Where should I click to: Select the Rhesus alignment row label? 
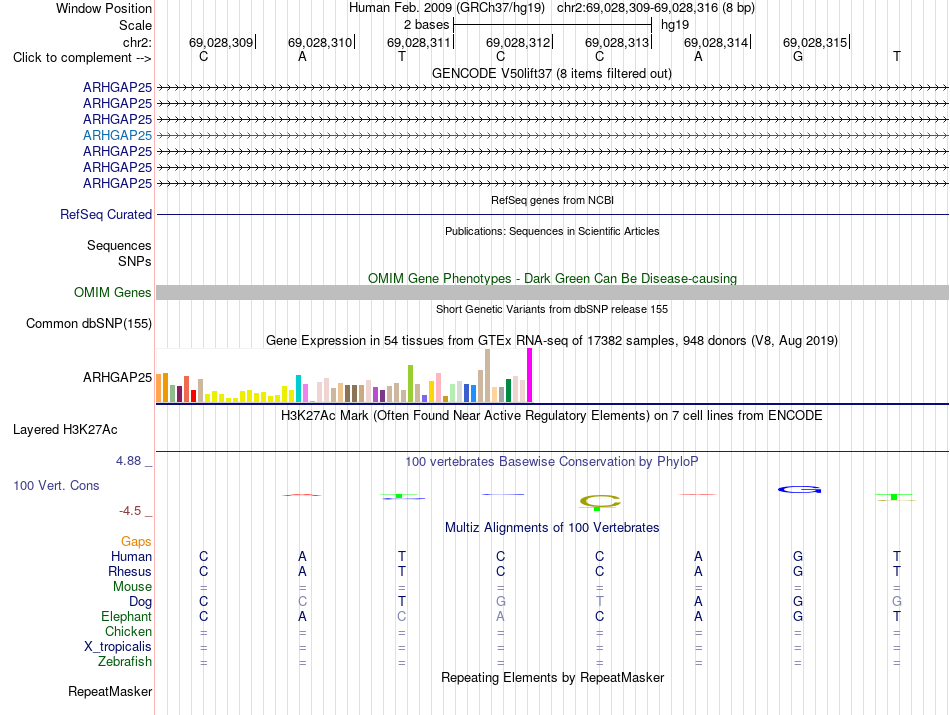130,571
